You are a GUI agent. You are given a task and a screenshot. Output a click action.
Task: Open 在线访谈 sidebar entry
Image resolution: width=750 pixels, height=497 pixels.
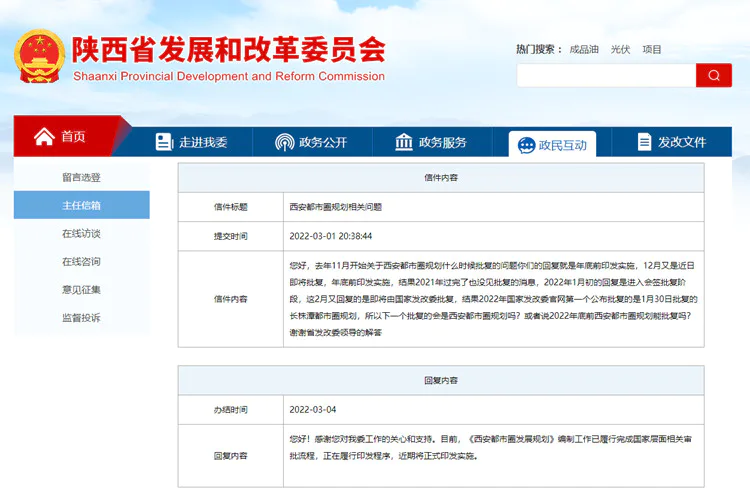pyautogui.click(x=81, y=233)
